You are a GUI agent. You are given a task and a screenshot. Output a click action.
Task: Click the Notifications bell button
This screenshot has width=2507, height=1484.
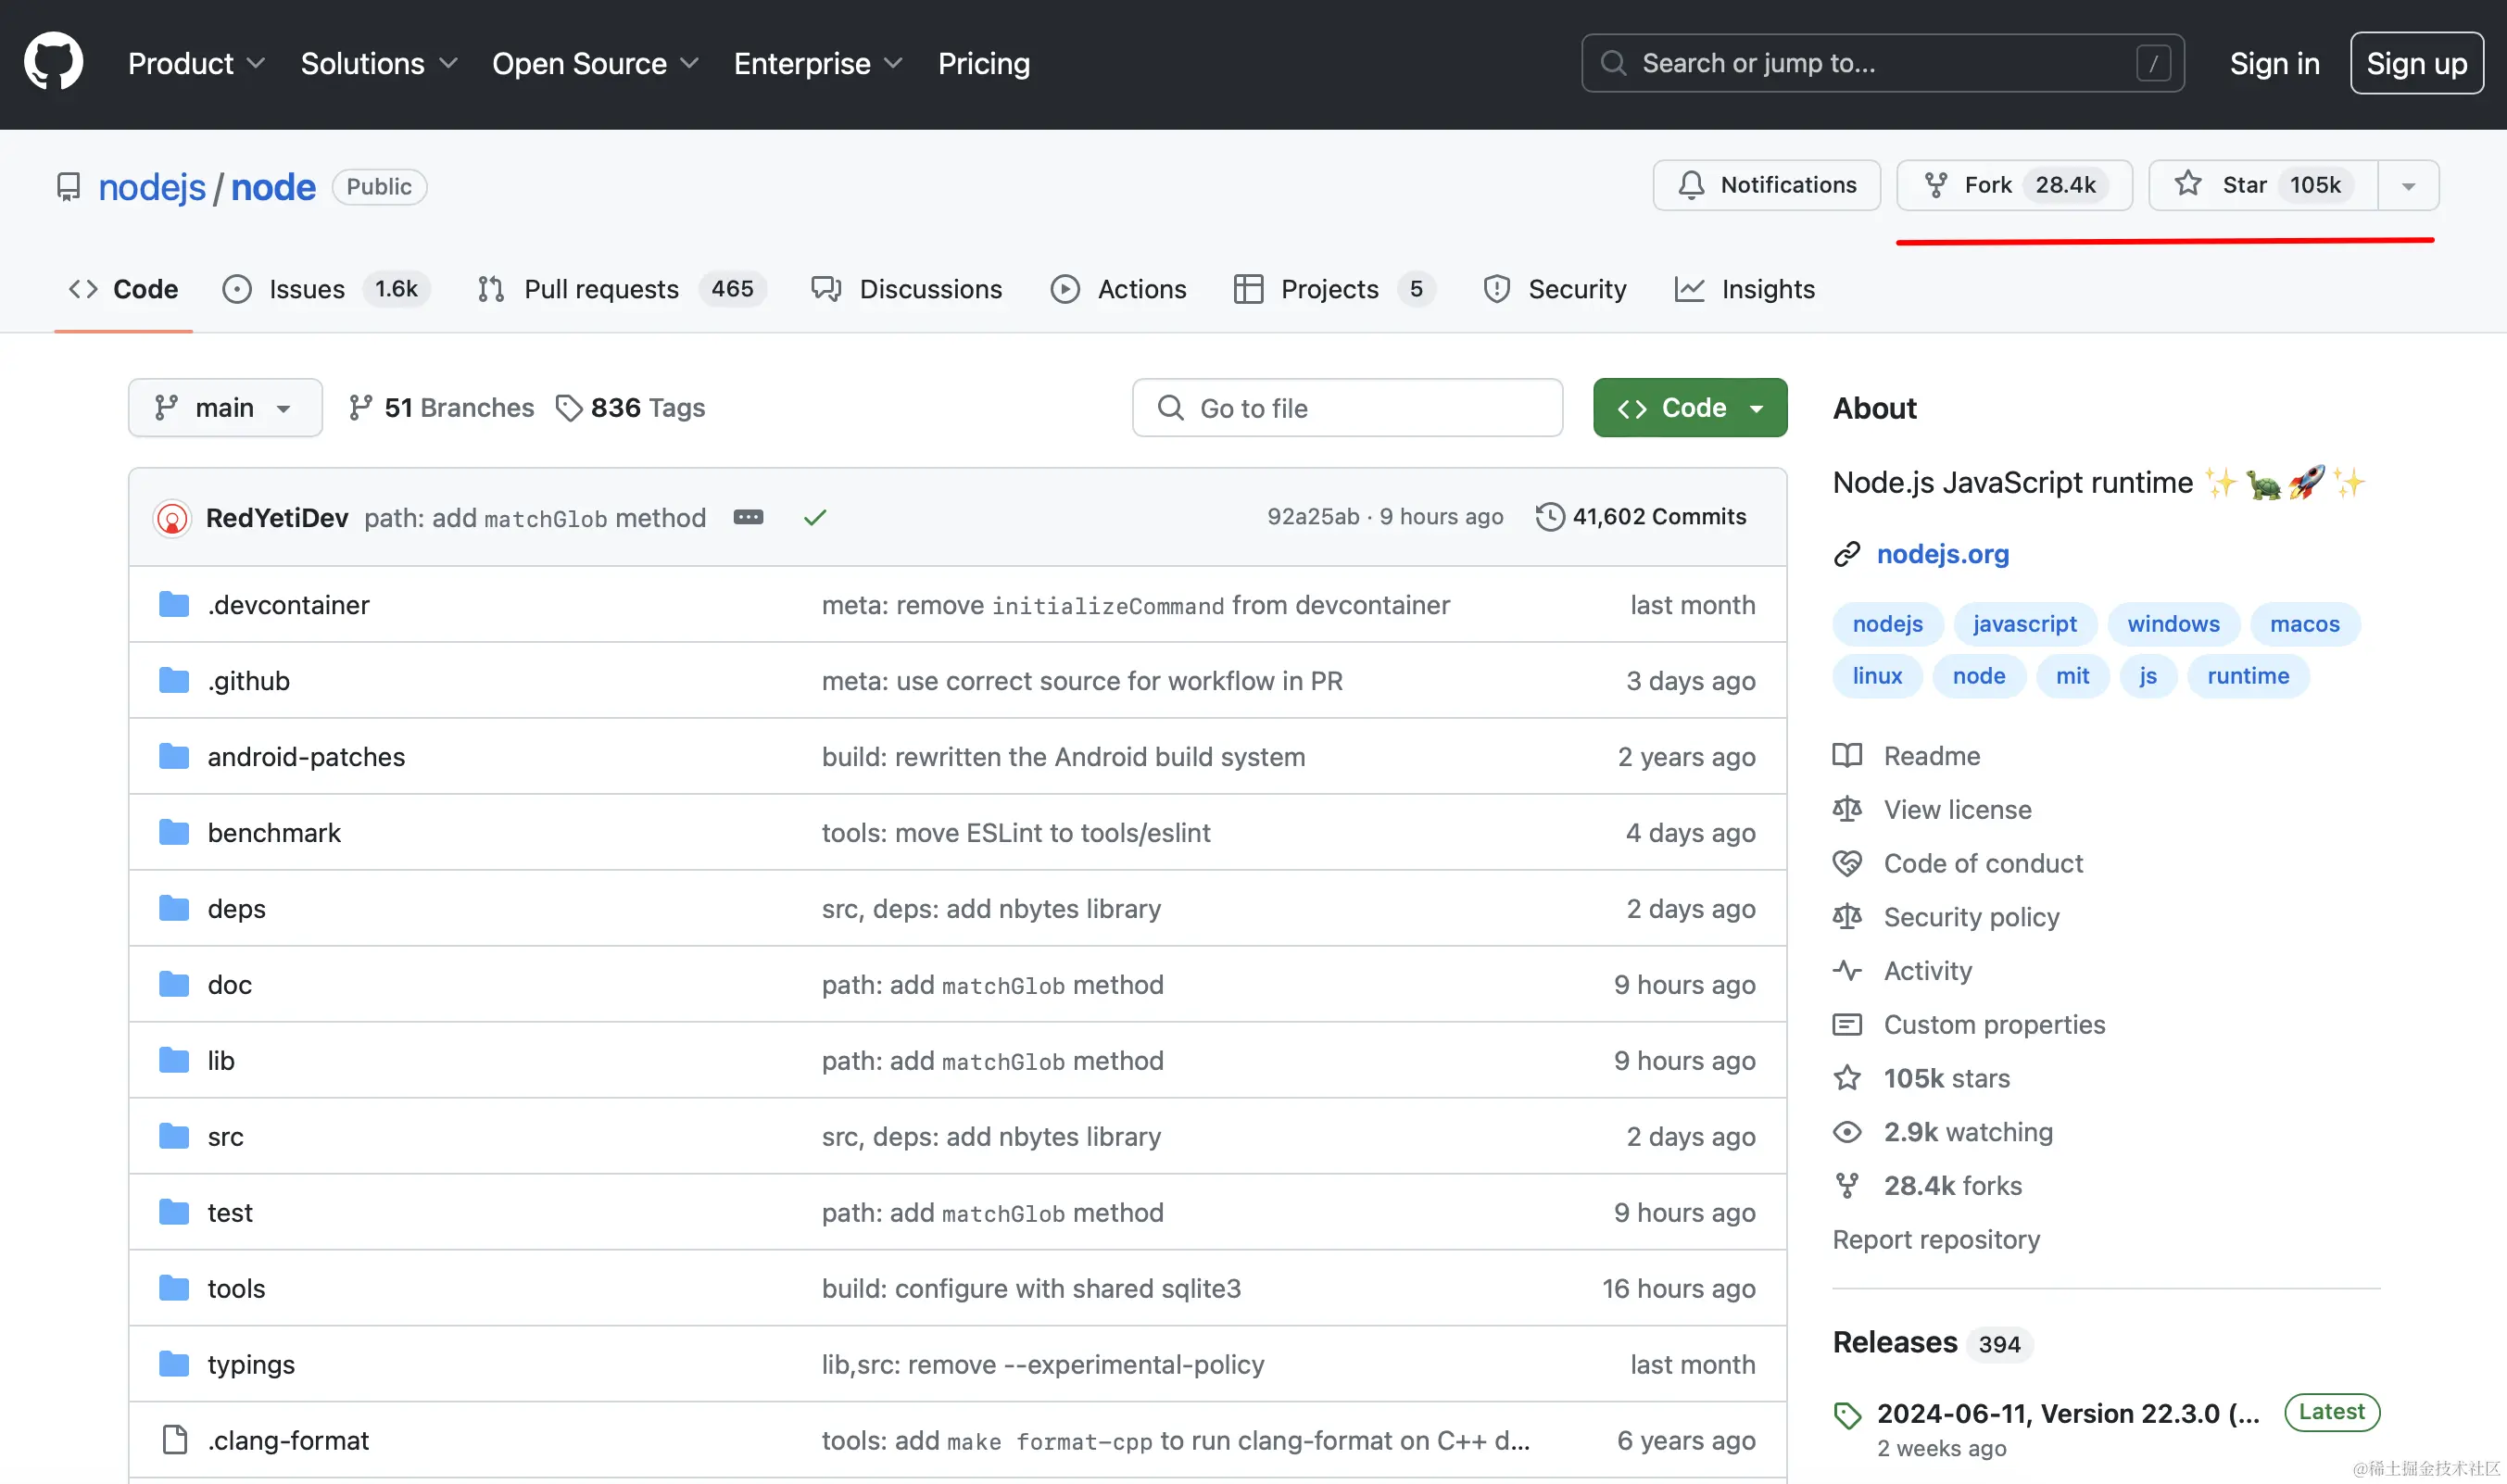tap(1766, 185)
